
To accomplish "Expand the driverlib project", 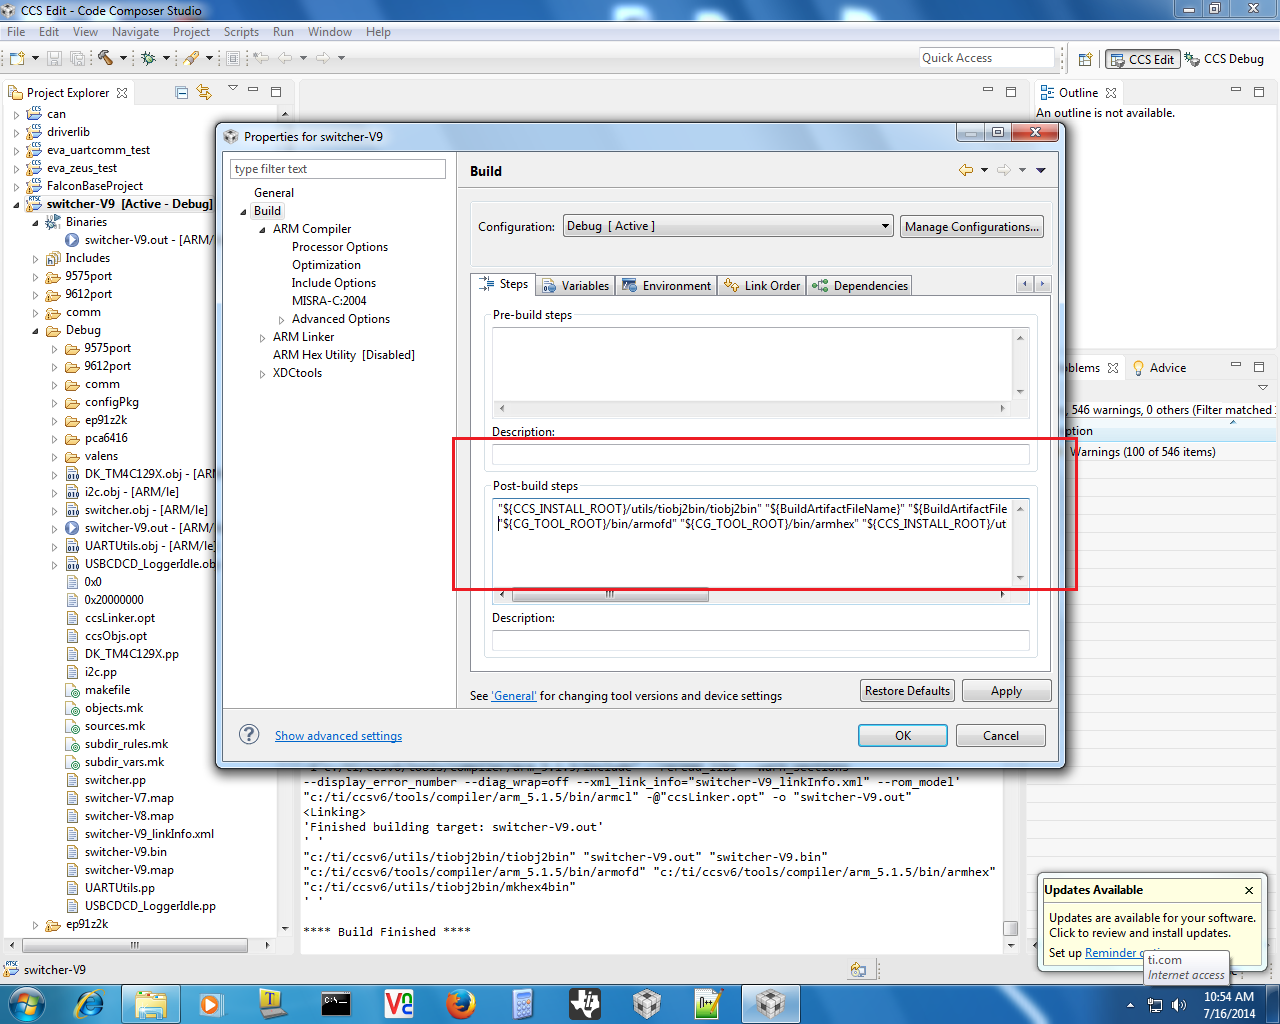I will [16, 133].
